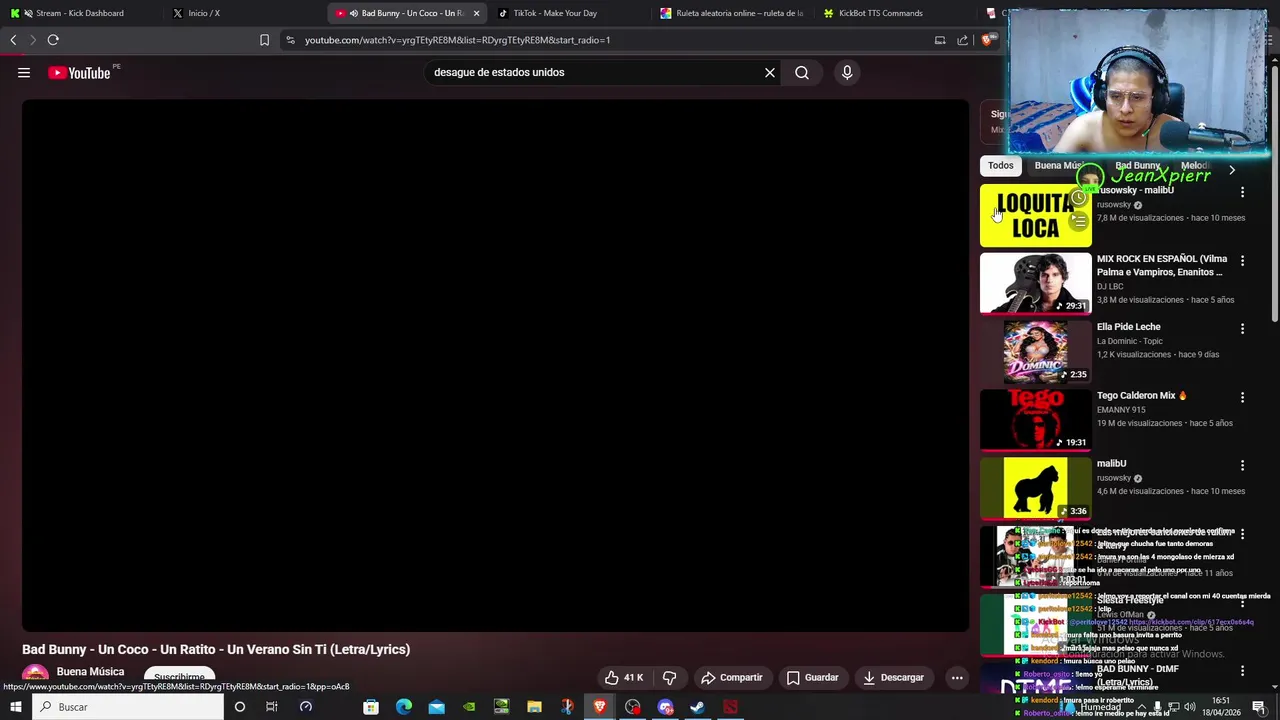
Task: Show more filter chips with right arrow
Action: 1232,170
